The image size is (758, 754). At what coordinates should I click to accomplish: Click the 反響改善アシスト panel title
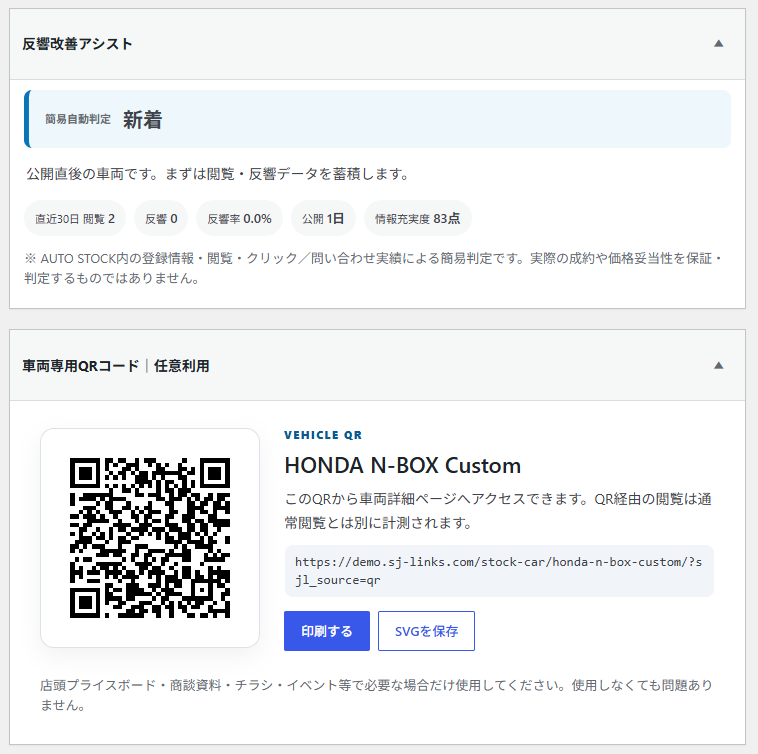(77, 44)
